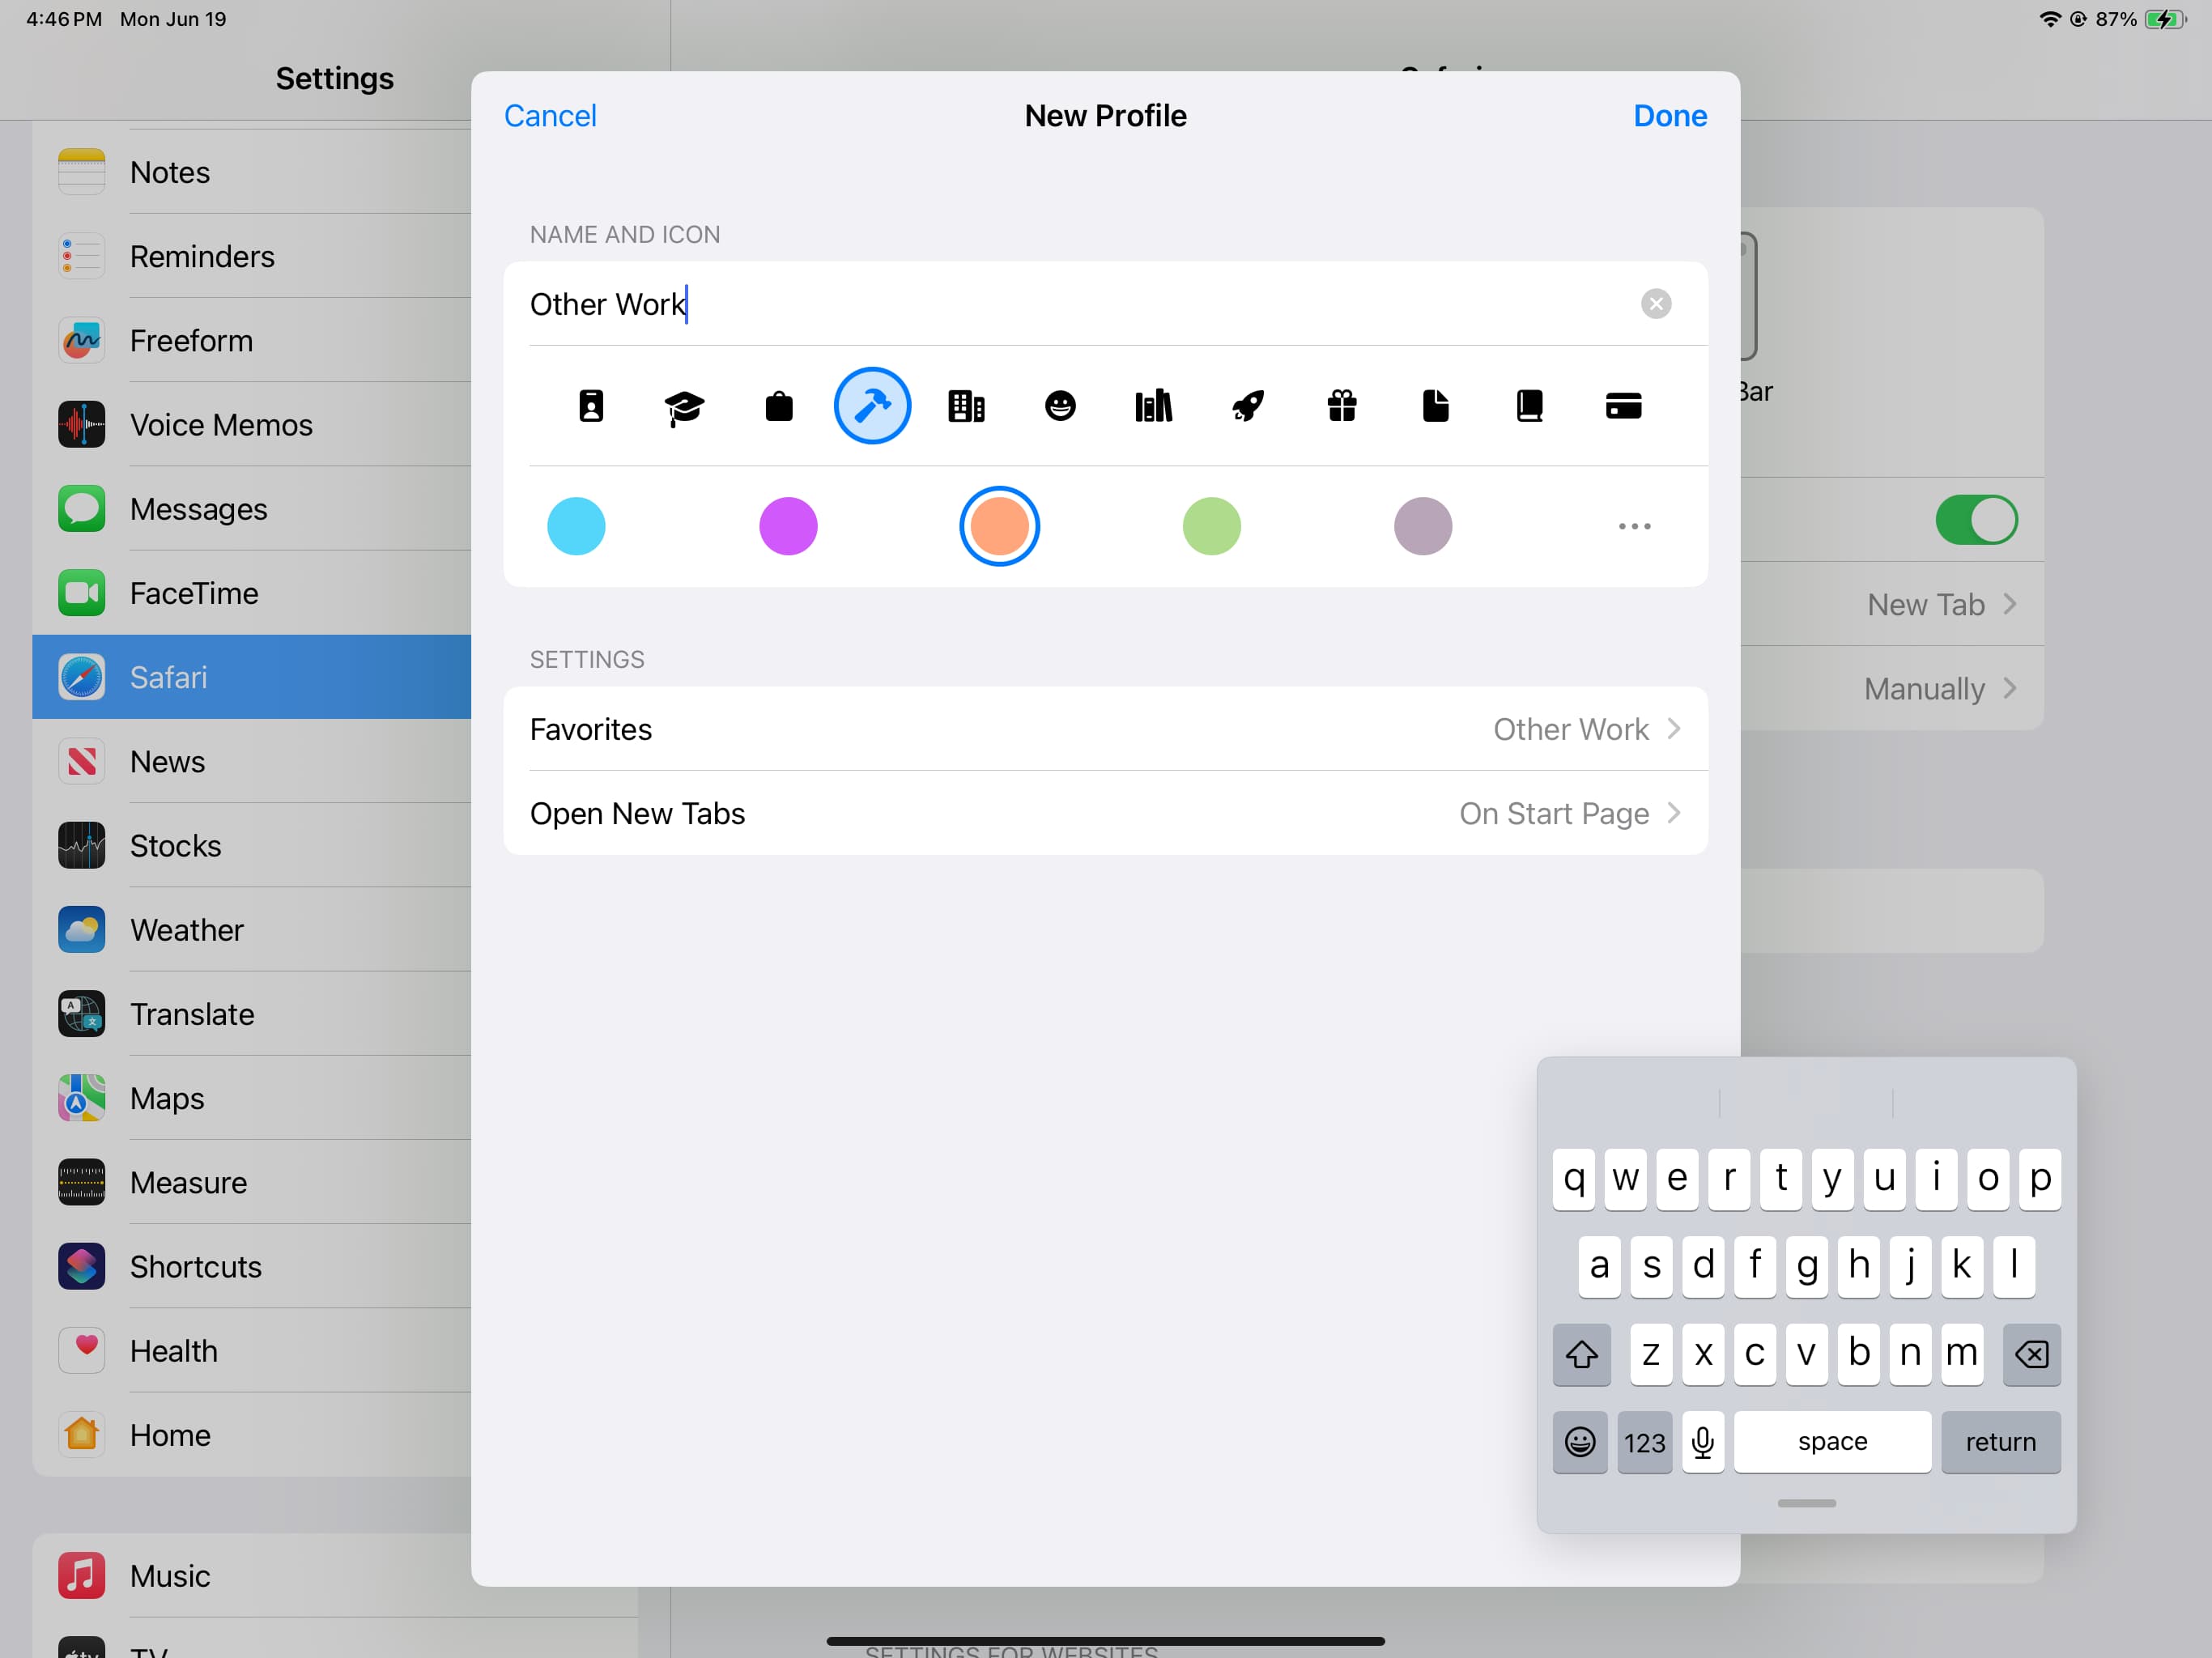Viewport: 2212px width, 1658px height.
Task: Pick the credit card profile icon
Action: (x=1622, y=407)
